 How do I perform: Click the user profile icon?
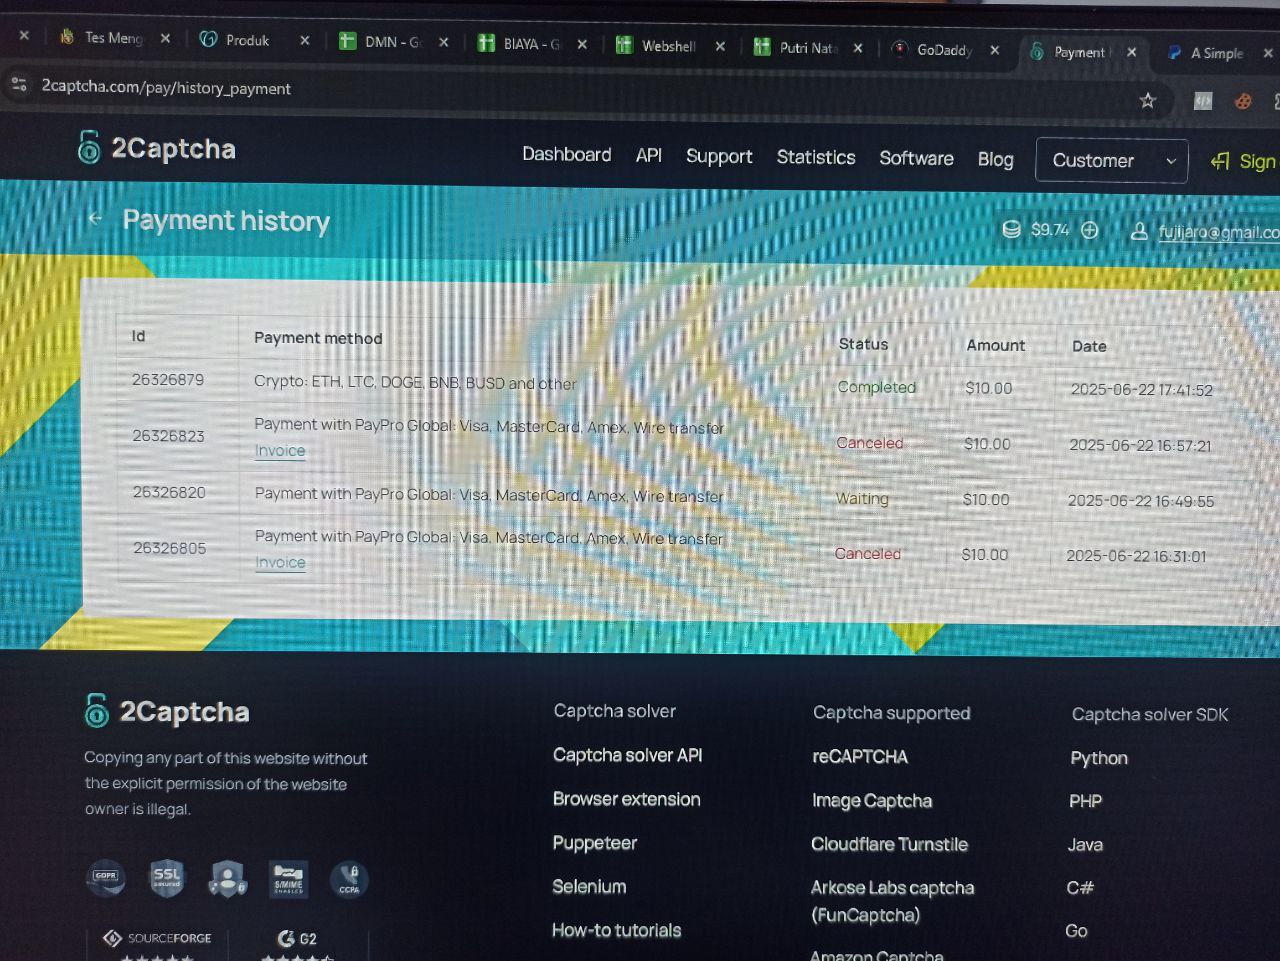point(1138,231)
